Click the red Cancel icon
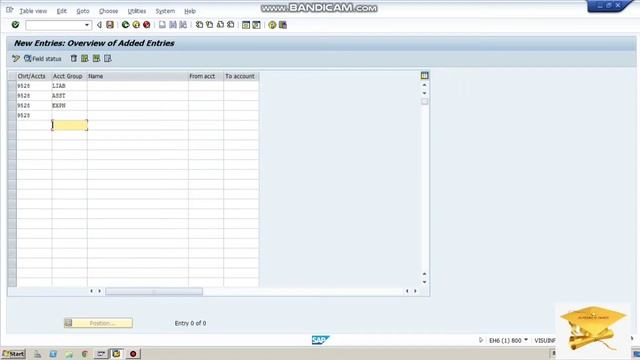Viewport: 640px width, 360px height. pos(147,25)
